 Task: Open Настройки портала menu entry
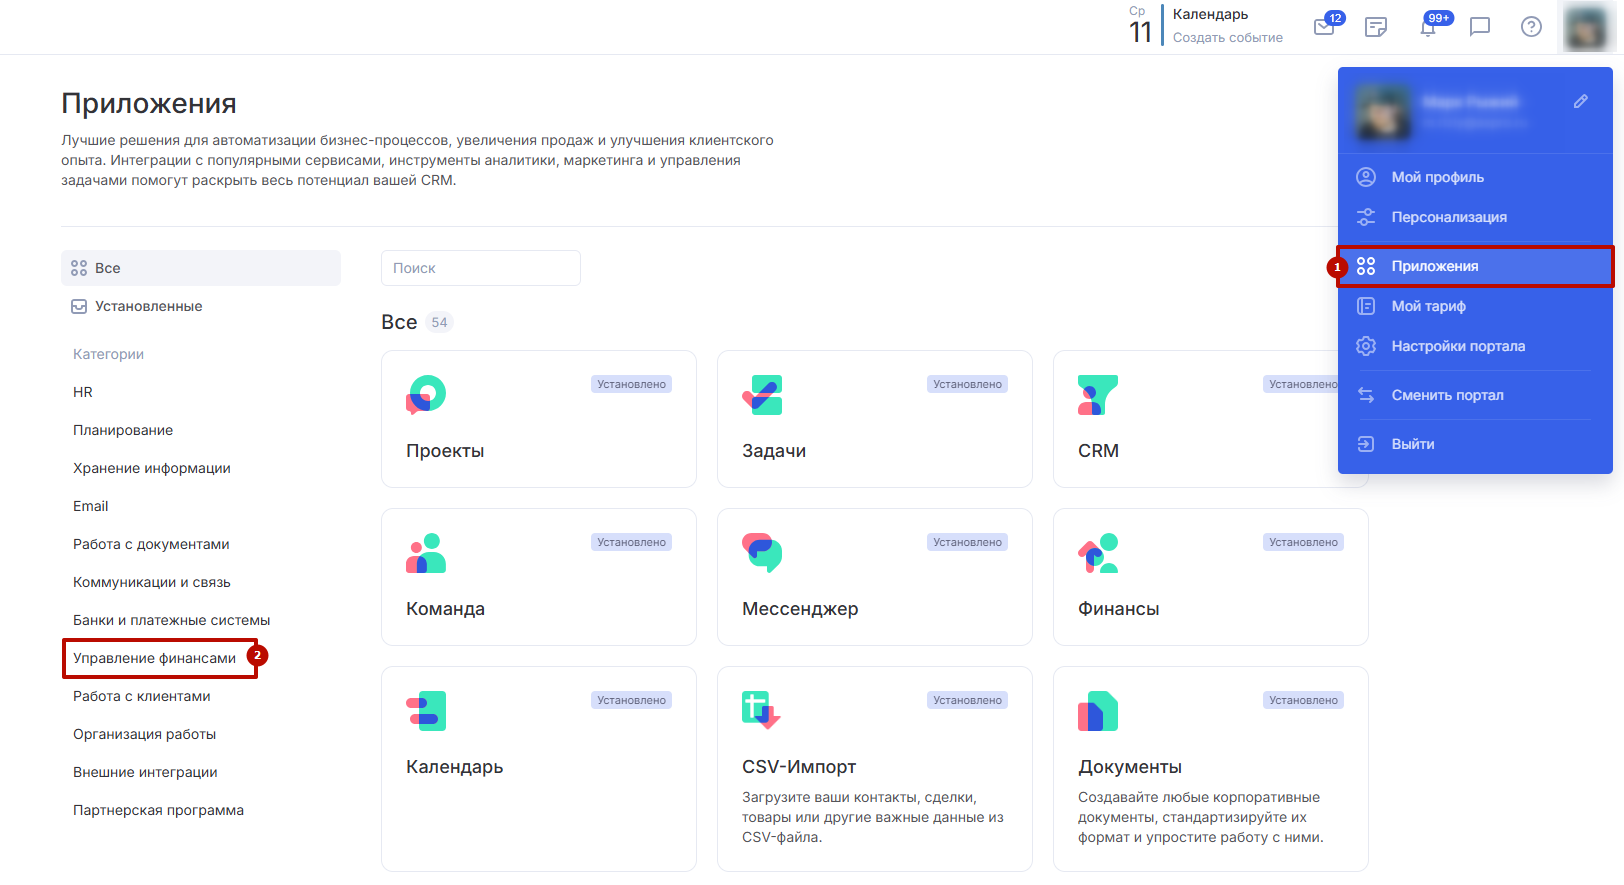(1457, 346)
